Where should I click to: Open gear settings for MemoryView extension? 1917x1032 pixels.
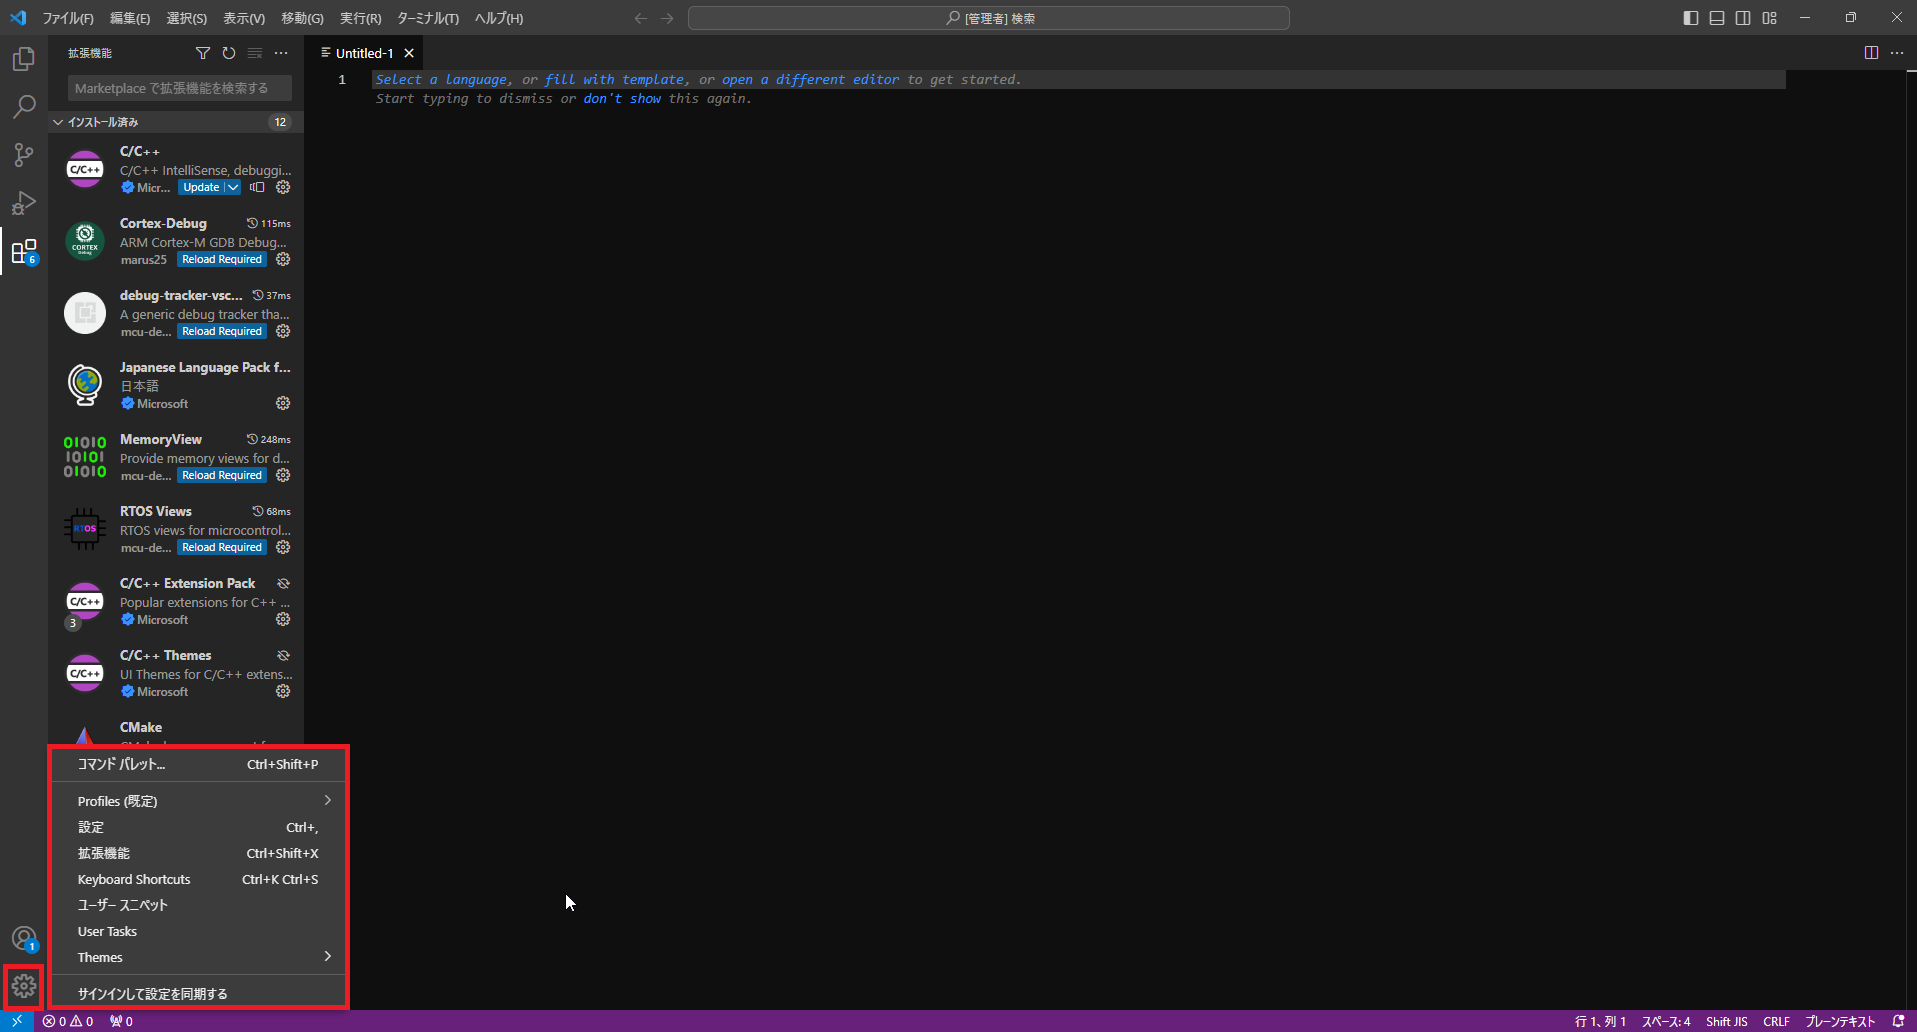[283, 475]
